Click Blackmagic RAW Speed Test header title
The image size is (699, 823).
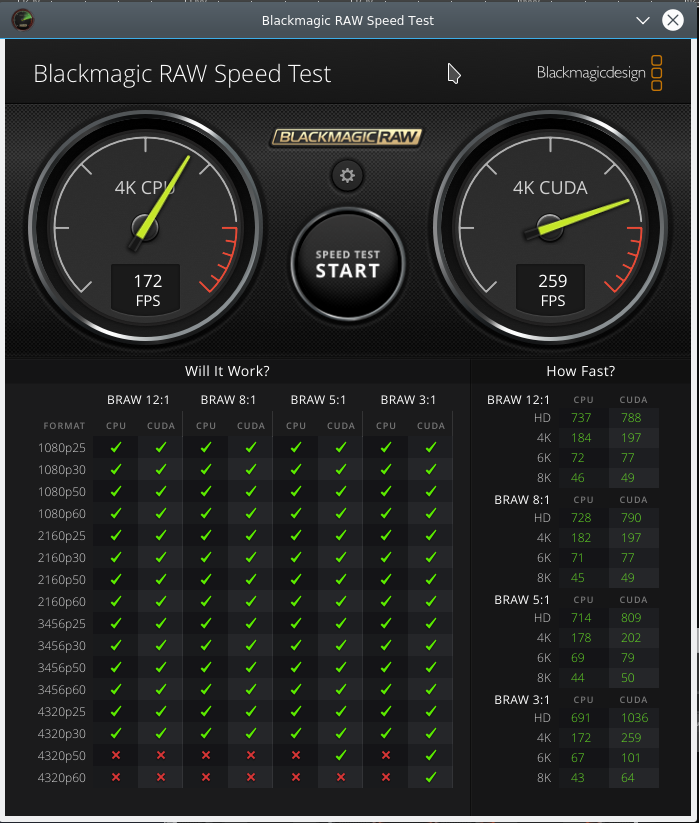point(182,74)
